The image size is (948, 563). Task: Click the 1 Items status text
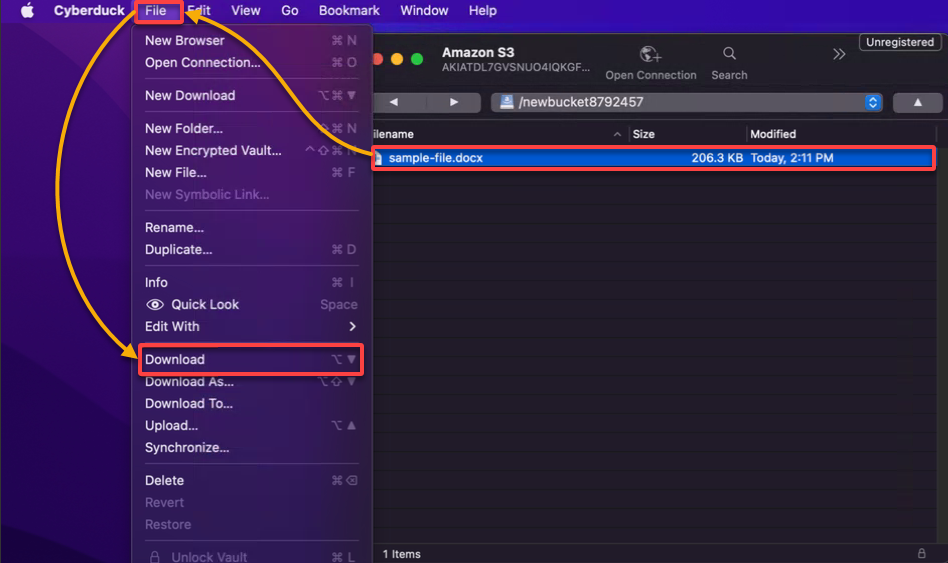click(401, 554)
